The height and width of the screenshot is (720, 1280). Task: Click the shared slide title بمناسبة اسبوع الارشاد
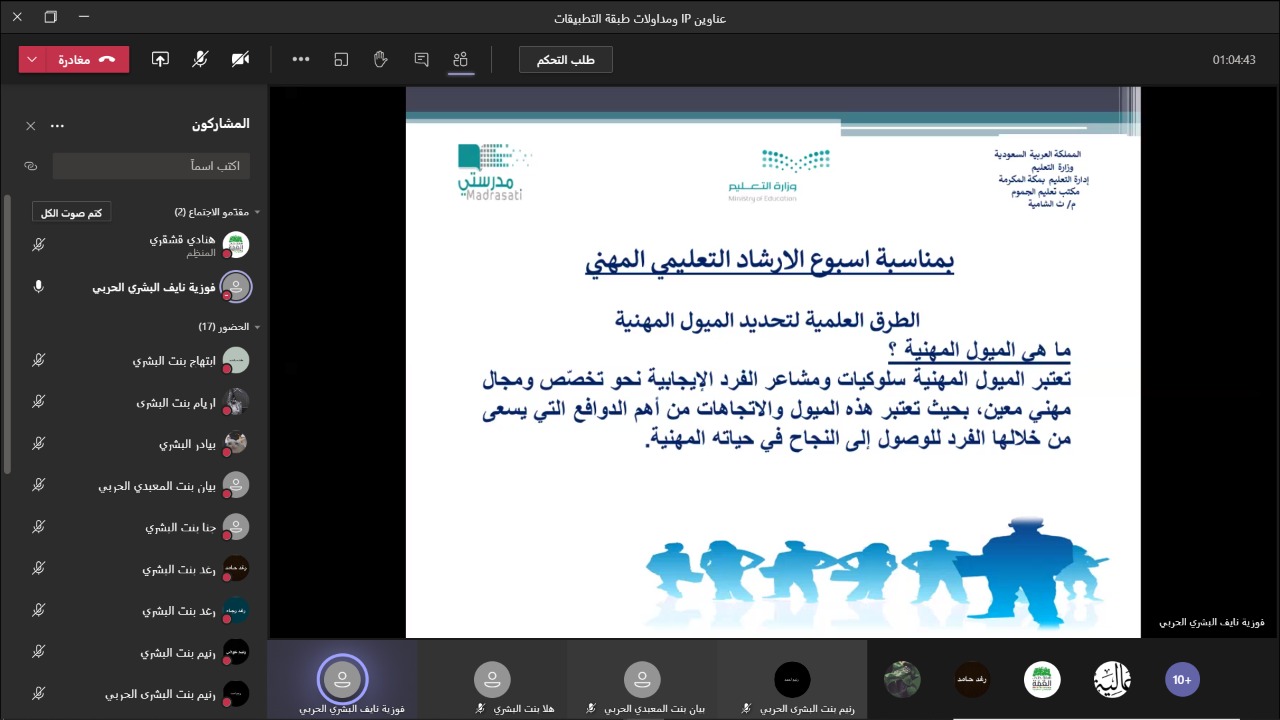(x=770, y=262)
